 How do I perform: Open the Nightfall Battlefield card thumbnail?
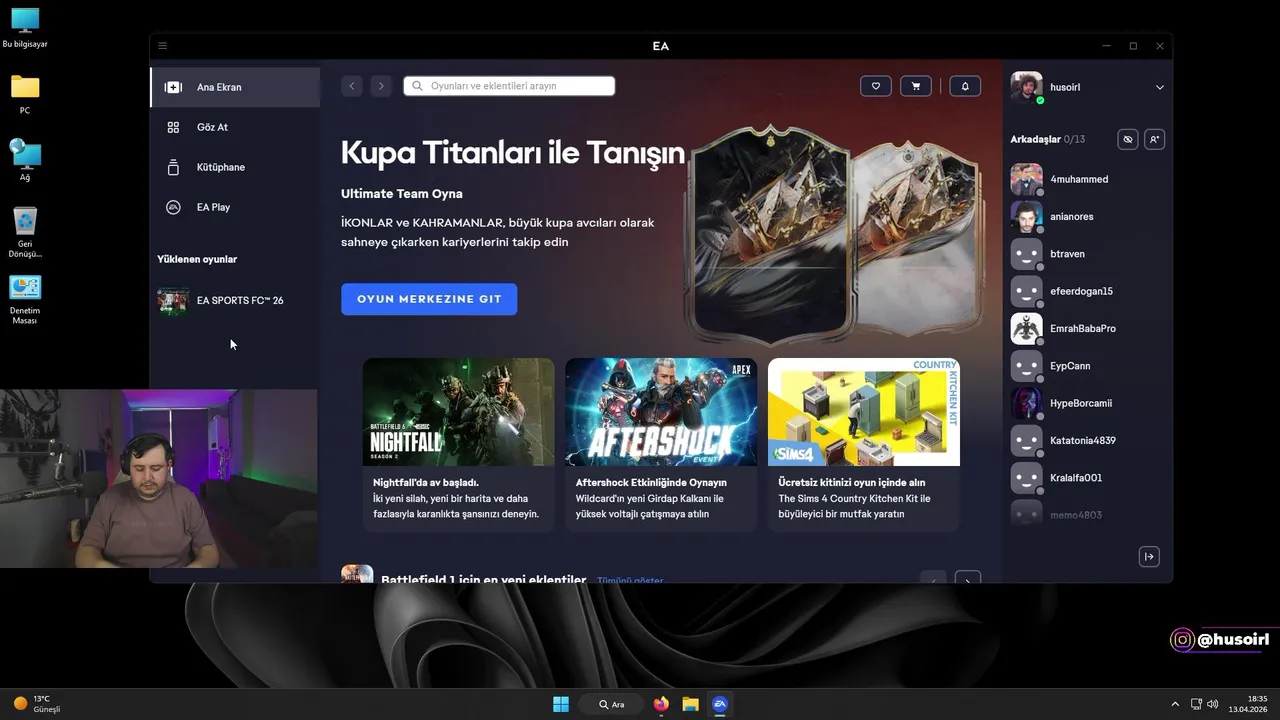point(458,412)
